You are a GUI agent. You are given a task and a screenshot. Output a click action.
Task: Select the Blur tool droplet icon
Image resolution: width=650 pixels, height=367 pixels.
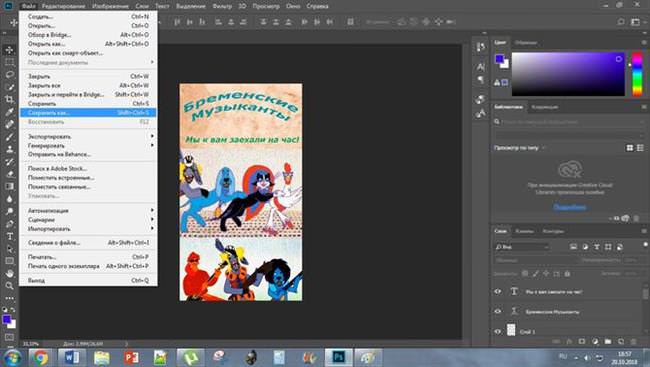click(9, 199)
